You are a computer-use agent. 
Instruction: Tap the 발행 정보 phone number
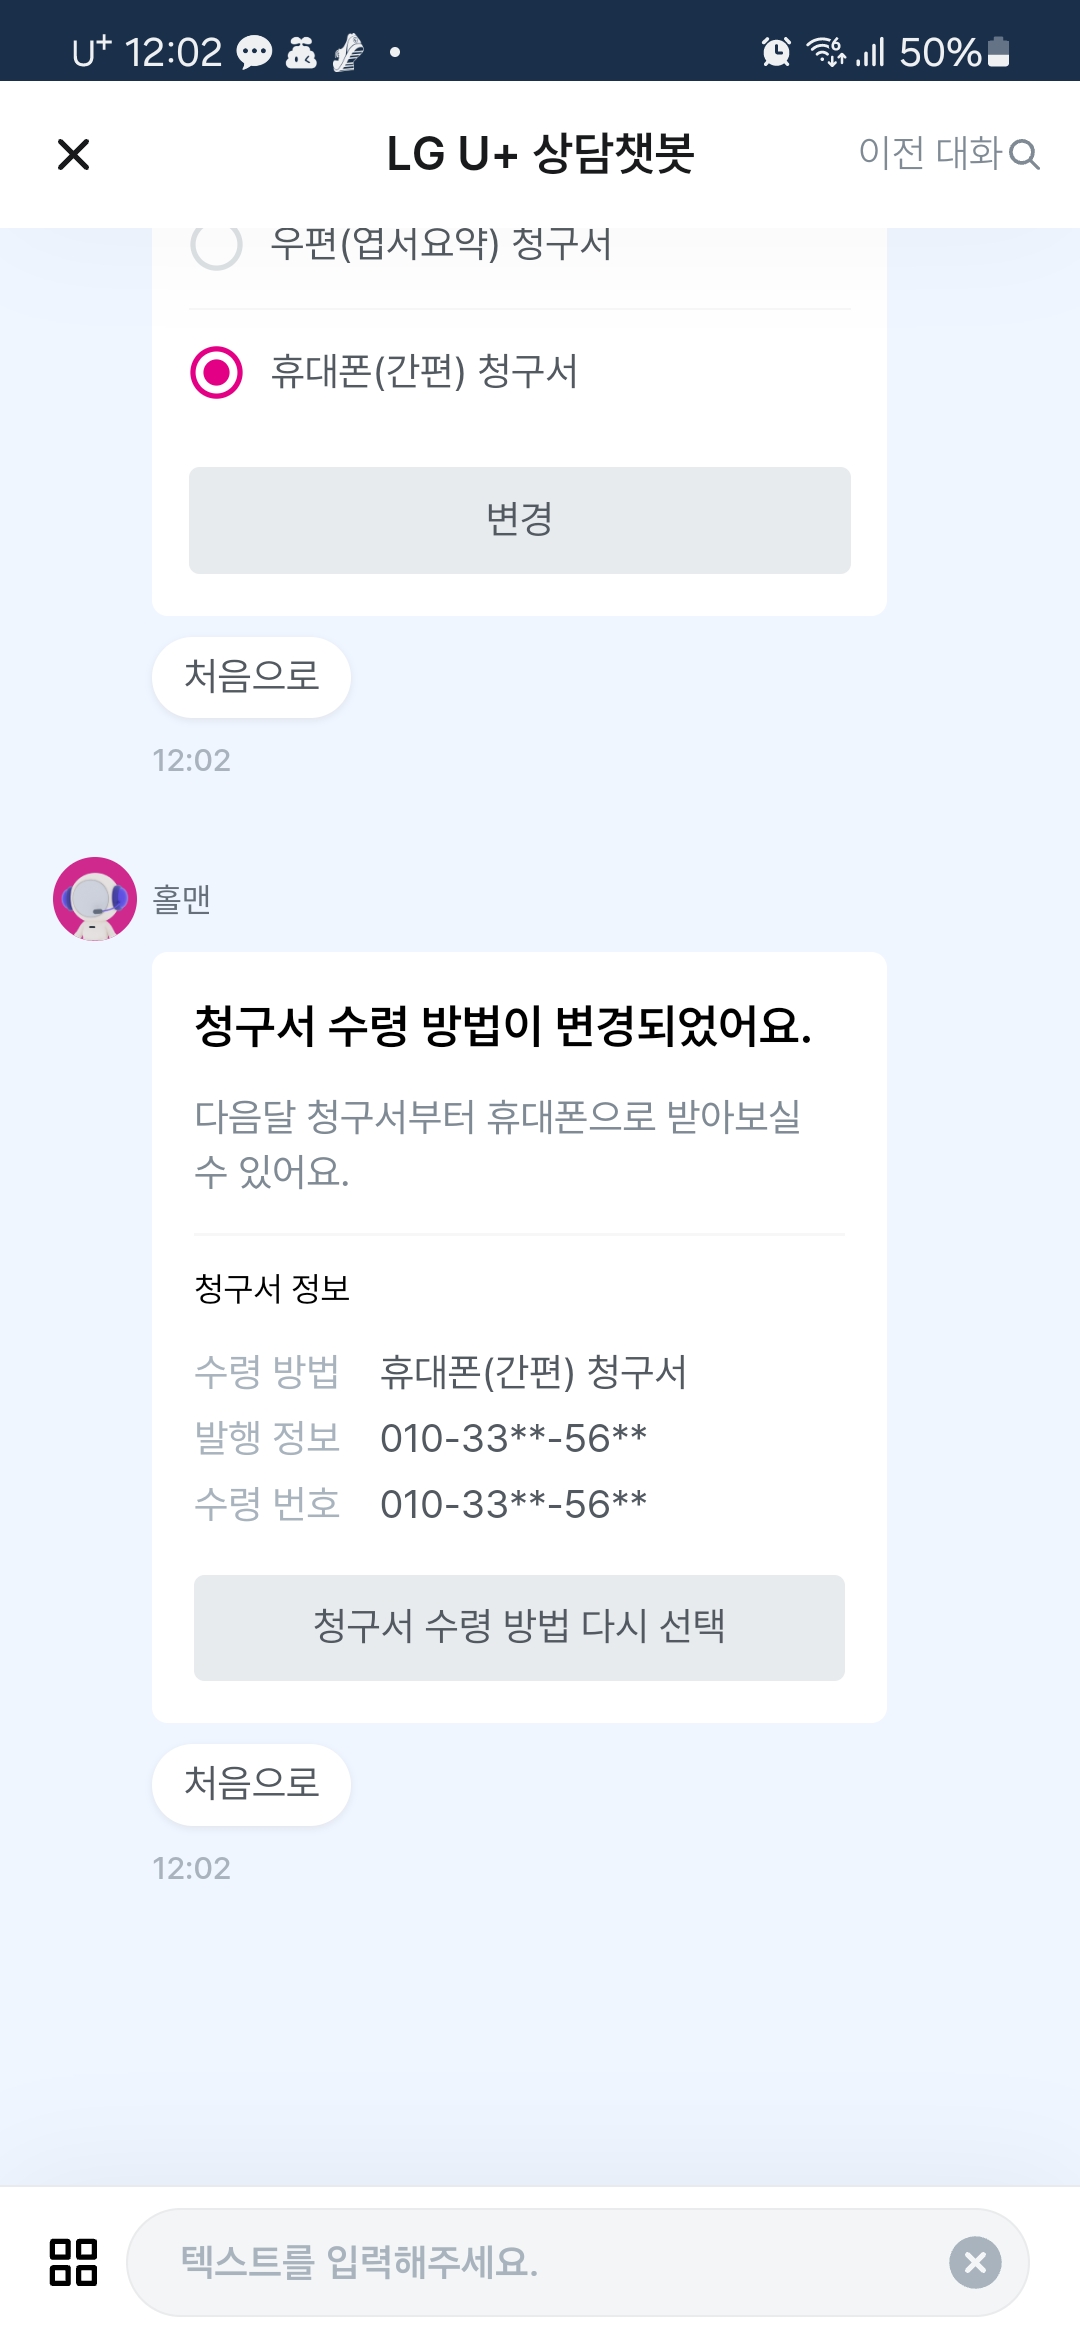[x=513, y=1438]
